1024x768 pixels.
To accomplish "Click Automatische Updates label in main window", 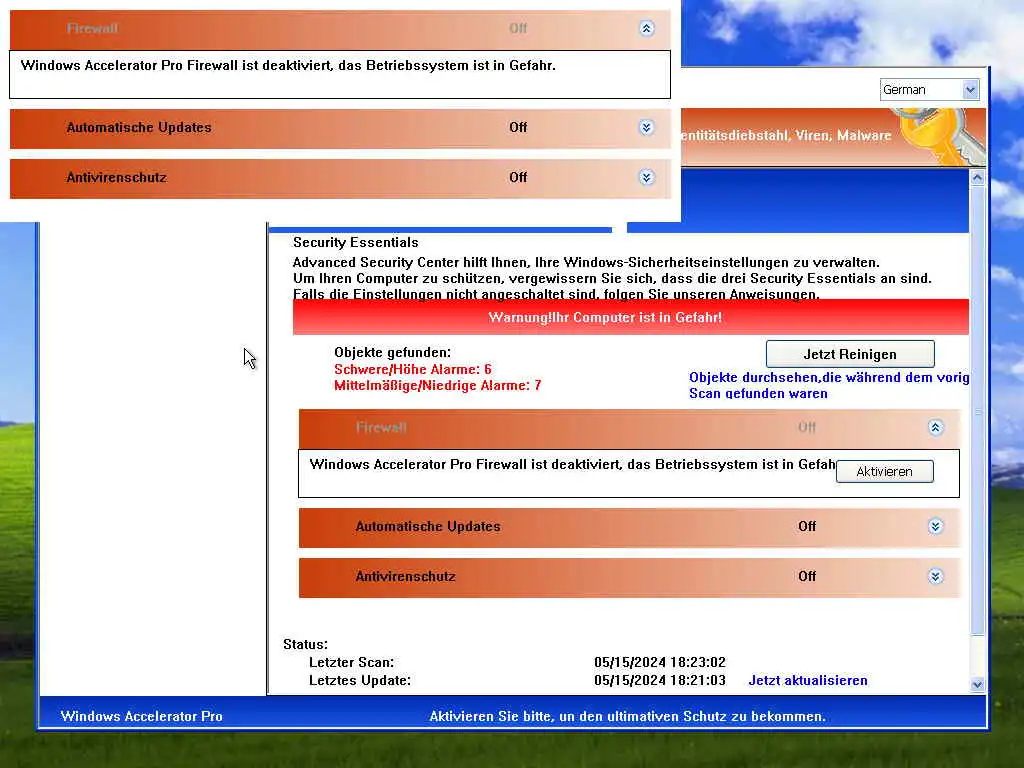I will 428,526.
